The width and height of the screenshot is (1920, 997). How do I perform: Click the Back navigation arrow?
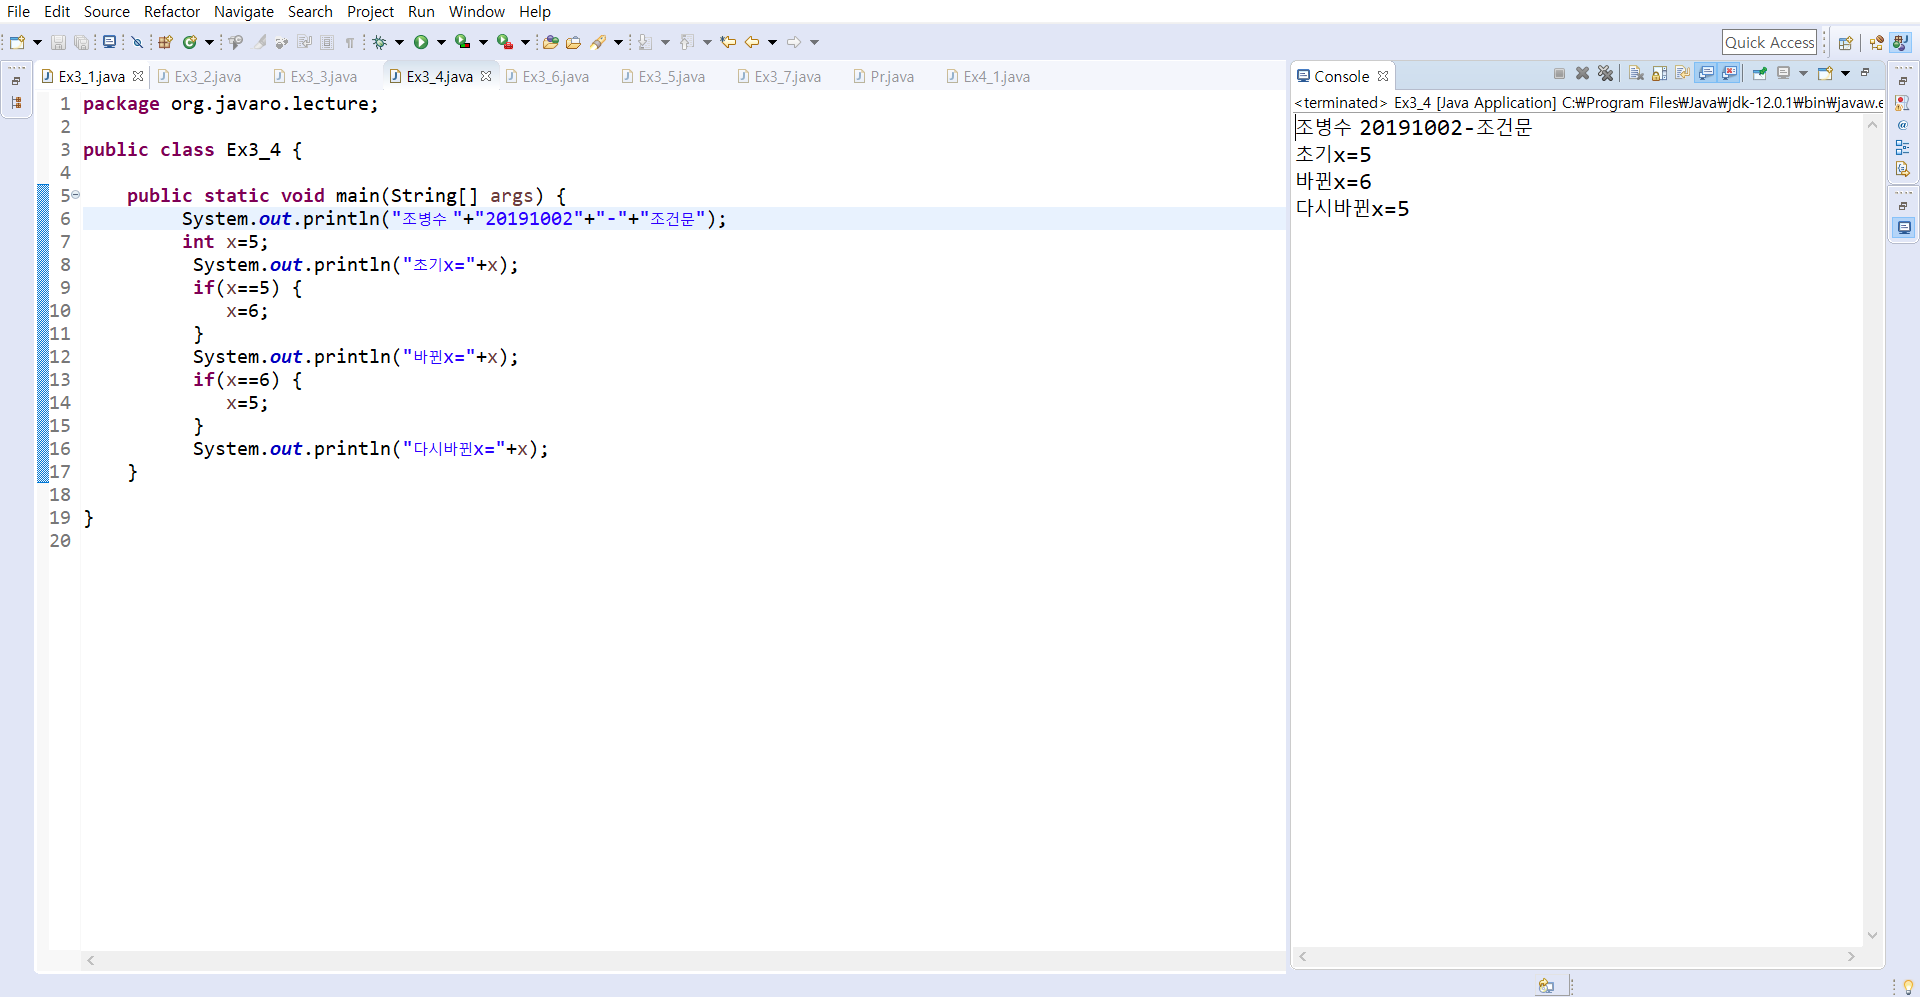point(752,42)
